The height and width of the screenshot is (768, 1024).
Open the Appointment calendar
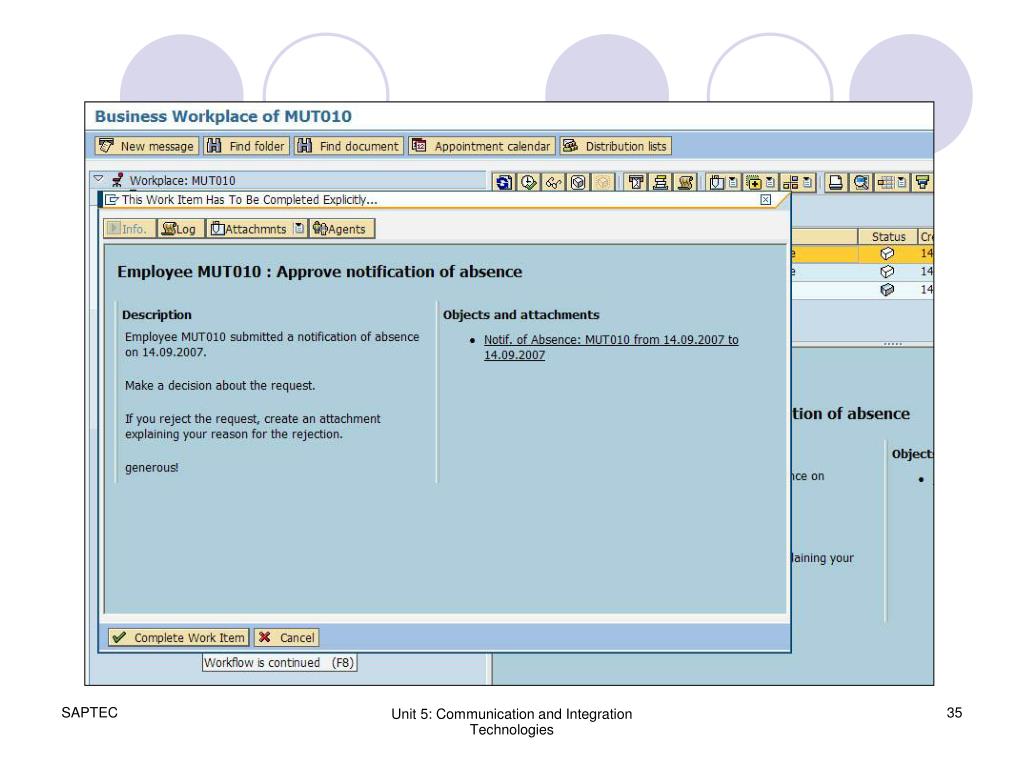tap(482, 146)
